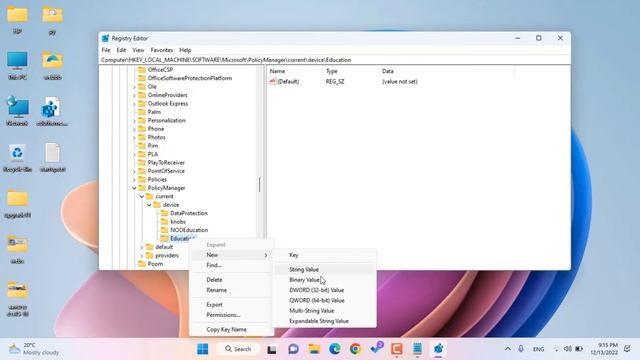Select the PlayToReceiver folder icon

click(x=142, y=162)
